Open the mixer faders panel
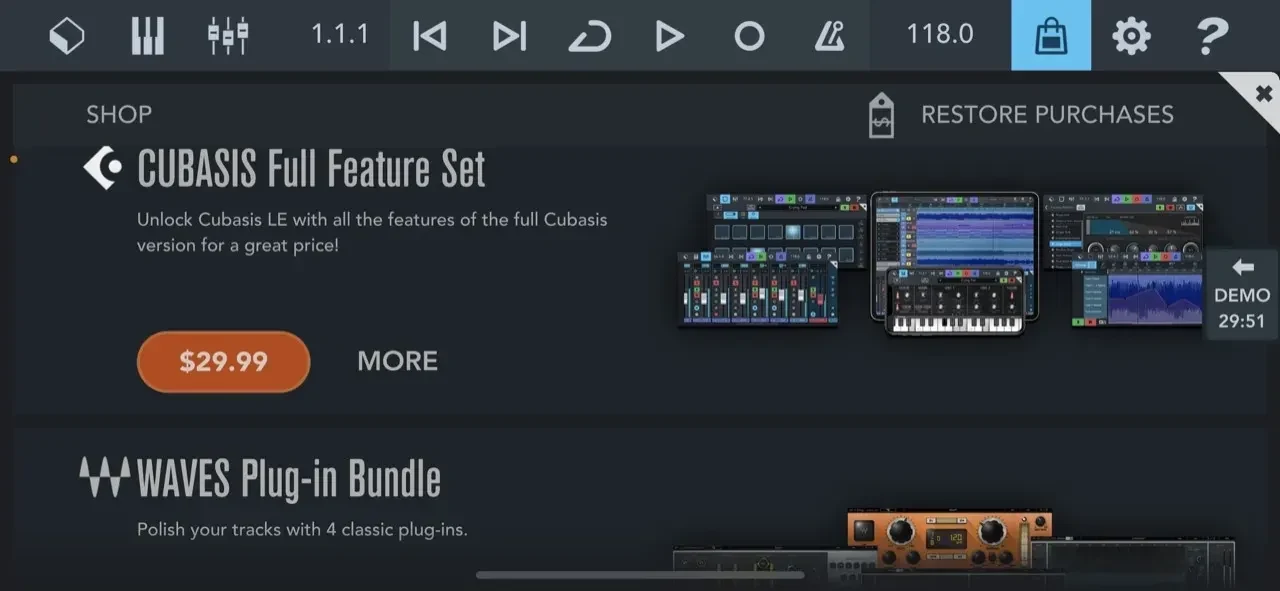The image size is (1280, 591). [x=228, y=36]
